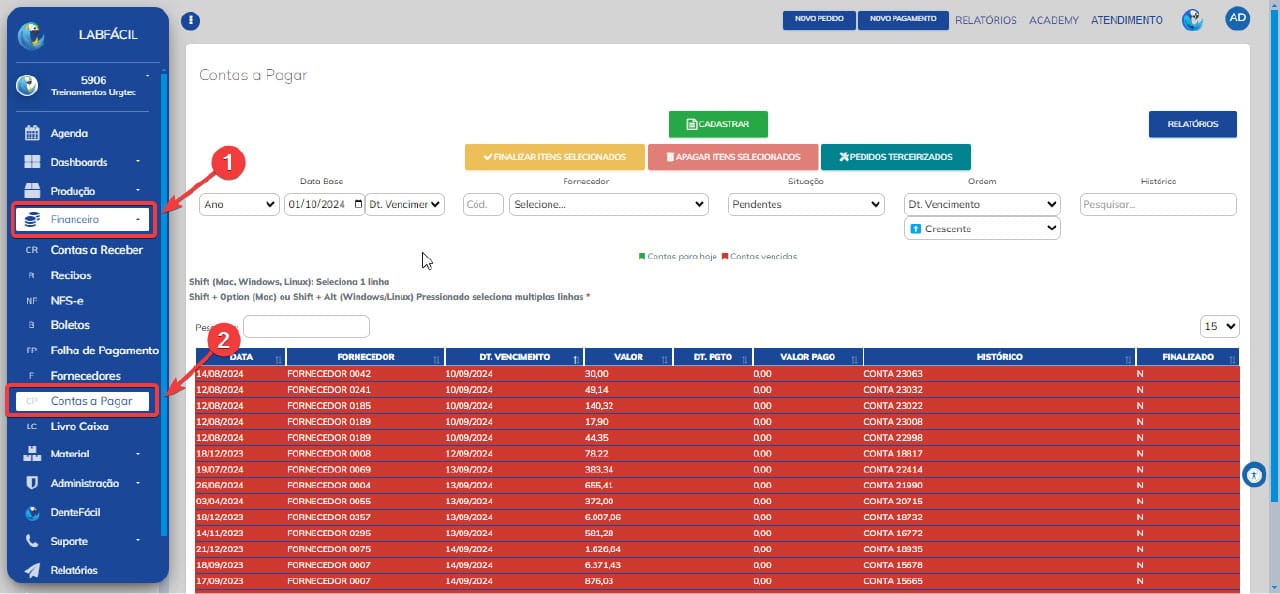This screenshot has width=1280, height=594.
Task: Sort by FINALIZADO column arrows
Action: coord(1232,358)
